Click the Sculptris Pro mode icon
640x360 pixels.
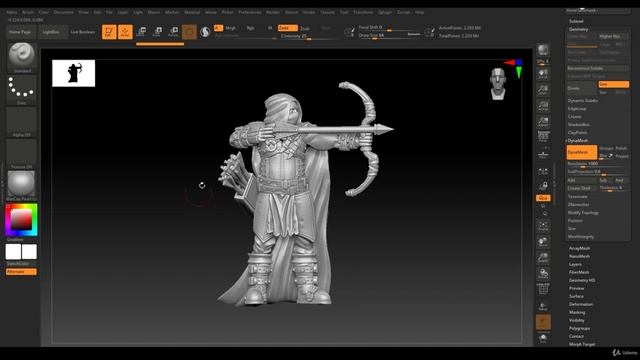[x=205, y=32]
